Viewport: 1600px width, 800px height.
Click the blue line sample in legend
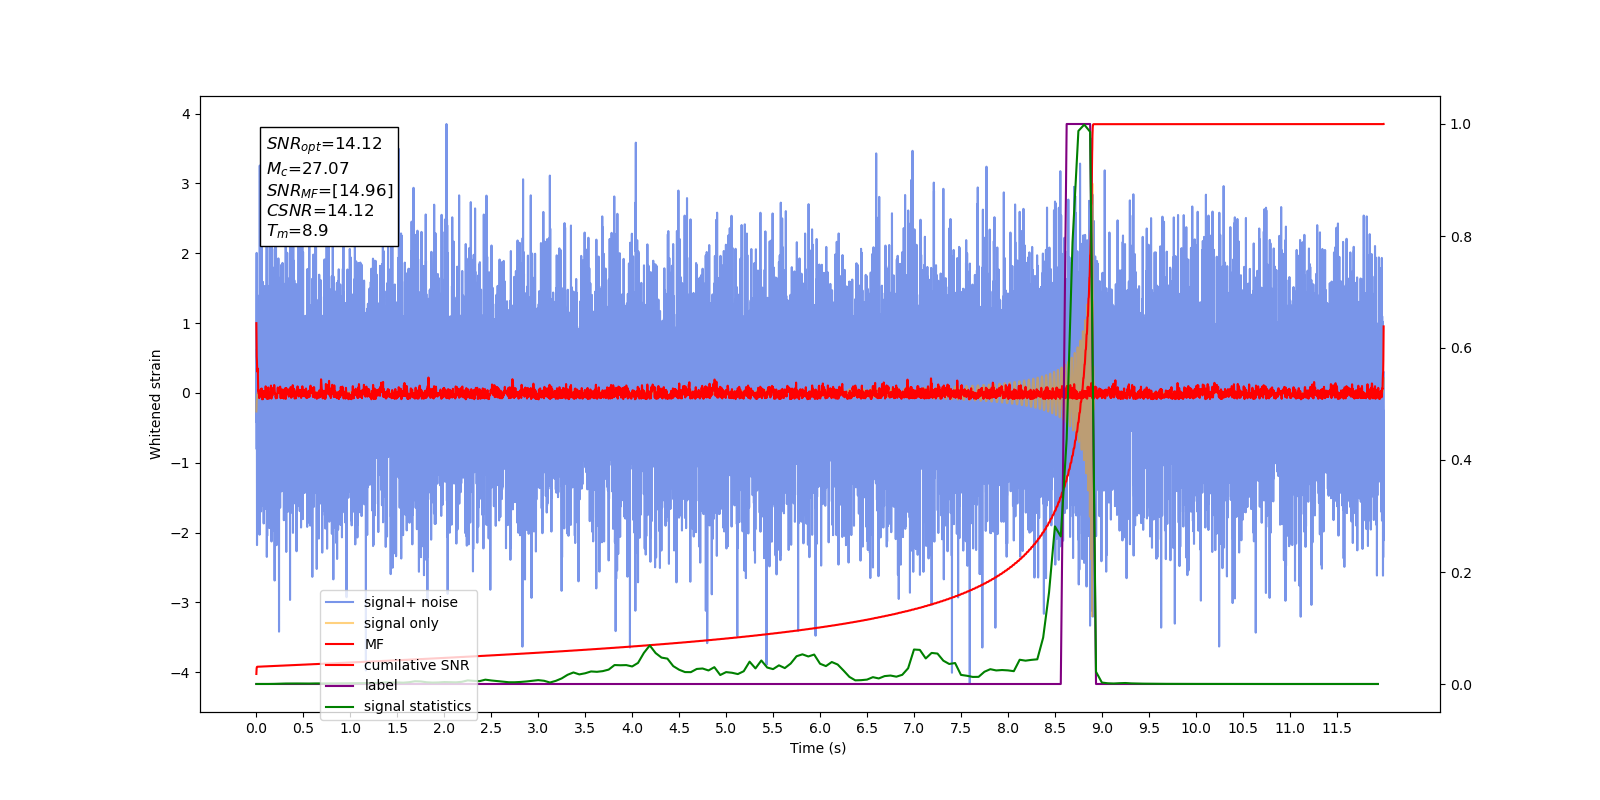340,602
